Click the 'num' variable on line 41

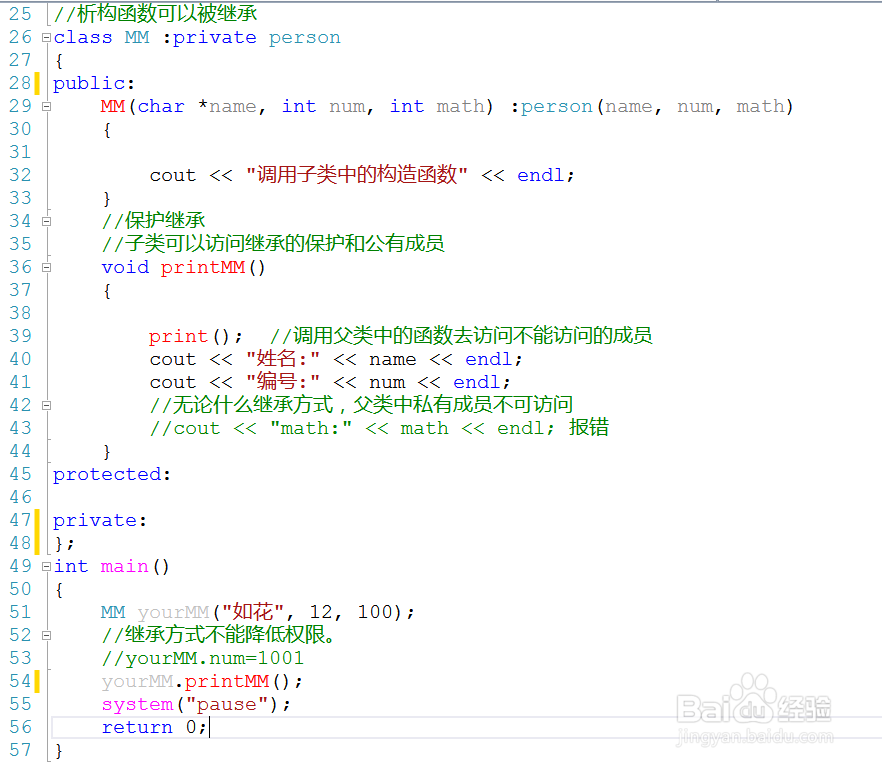(x=387, y=382)
